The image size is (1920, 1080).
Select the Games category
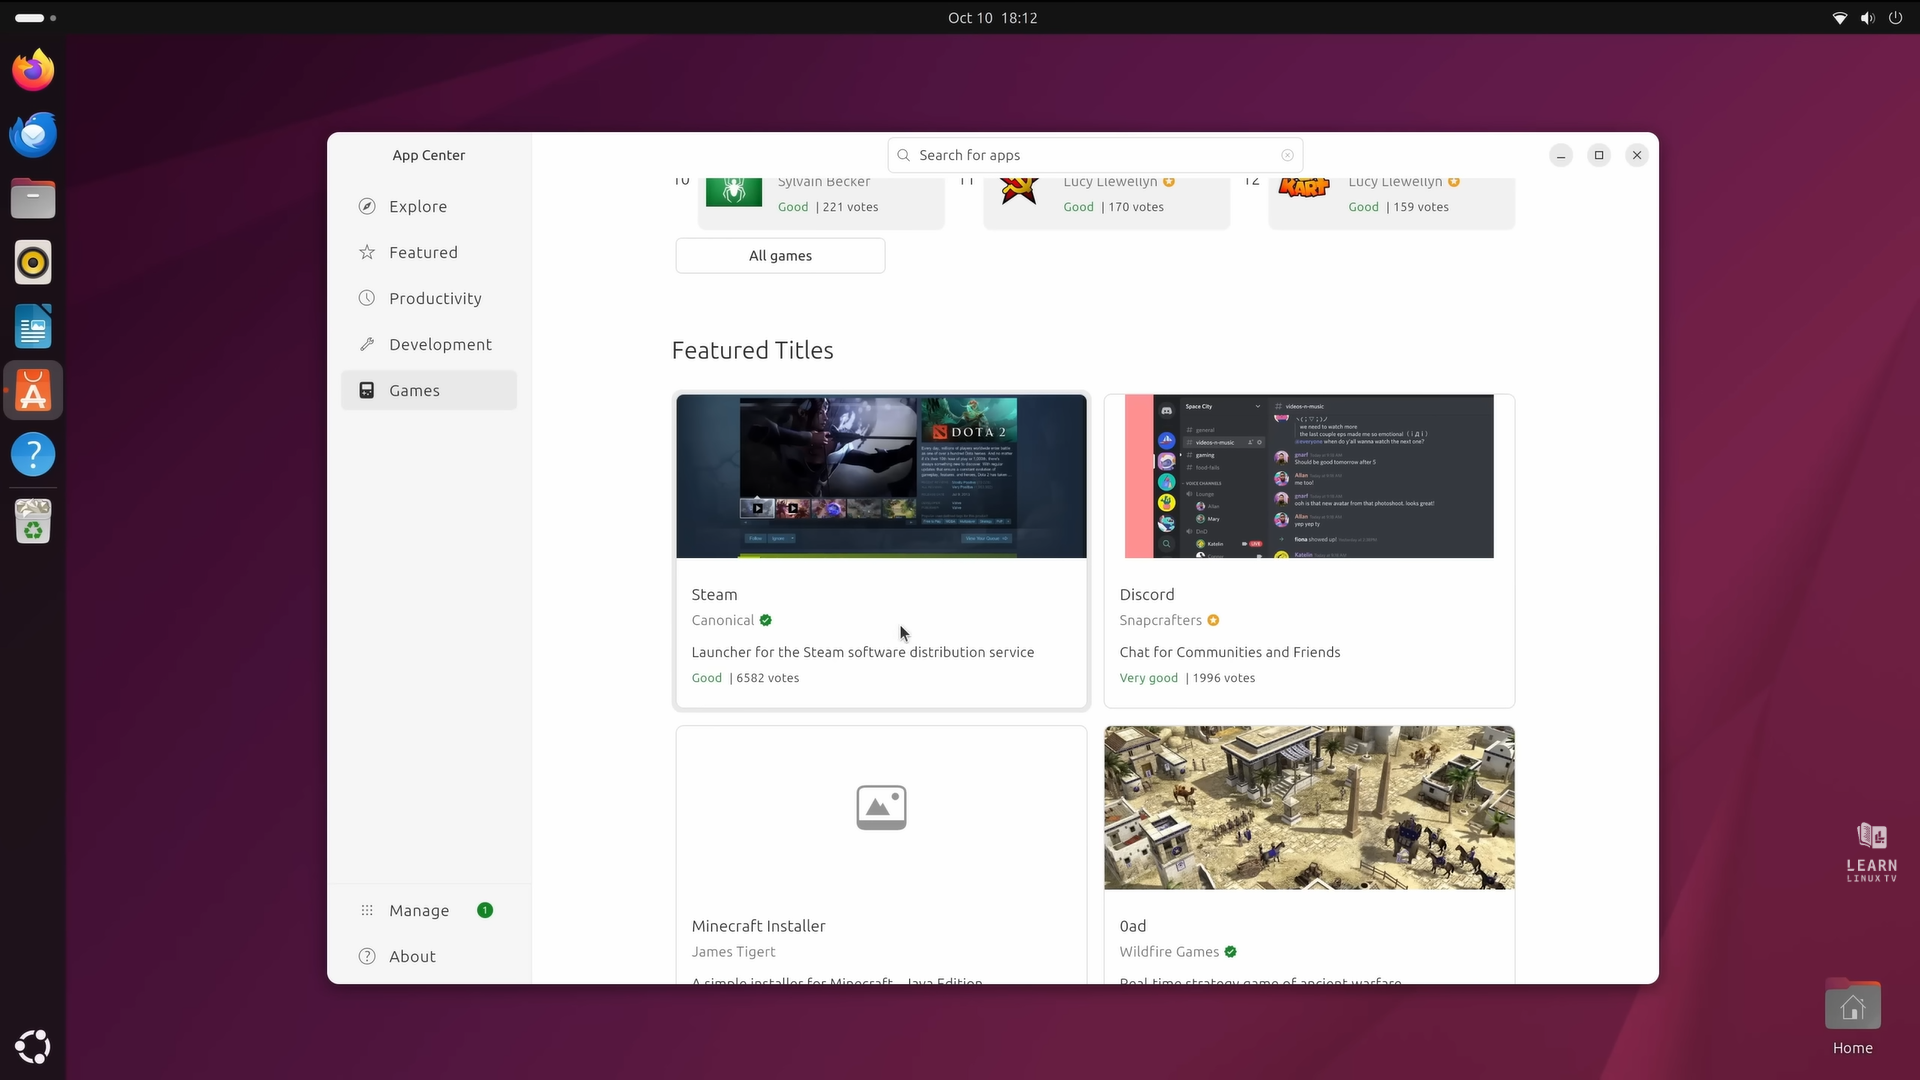429,390
